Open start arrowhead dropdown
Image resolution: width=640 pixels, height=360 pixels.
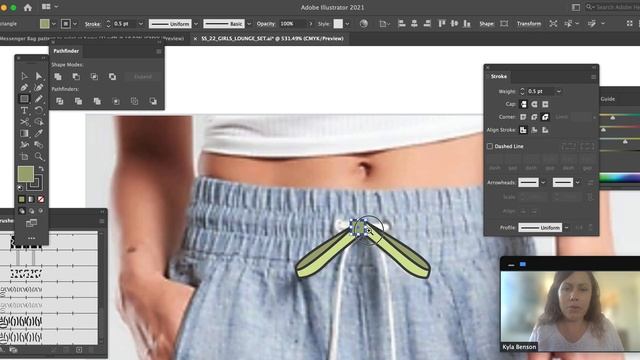tap(543, 182)
